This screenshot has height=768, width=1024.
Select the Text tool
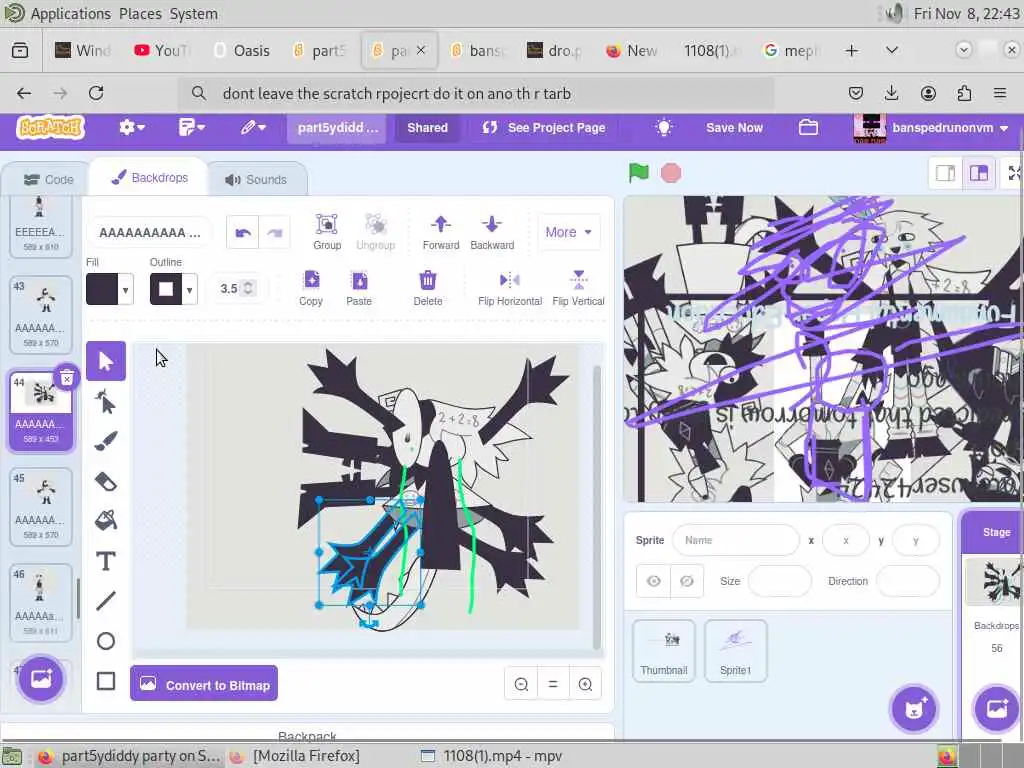106,561
